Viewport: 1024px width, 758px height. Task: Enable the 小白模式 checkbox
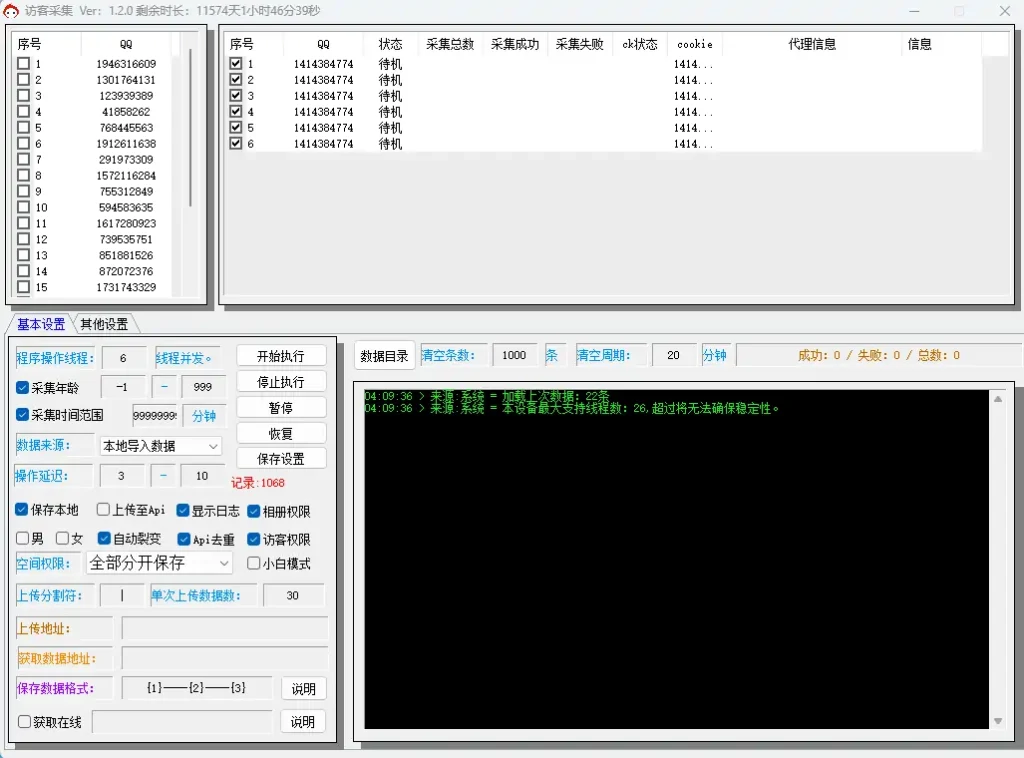[x=253, y=563]
